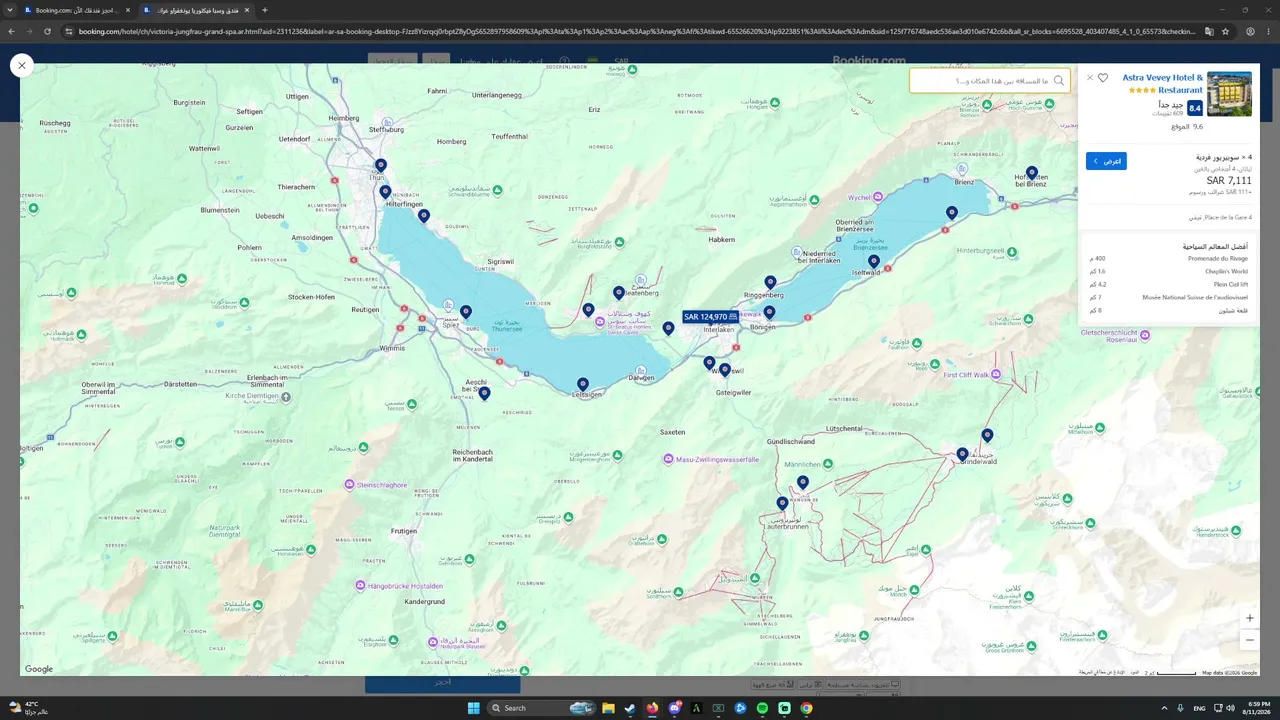The height and width of the screenshot is (720, 1280).
Task: Close the map overlay with the X button
Action: pyautogui.click(x=22, y=66)
